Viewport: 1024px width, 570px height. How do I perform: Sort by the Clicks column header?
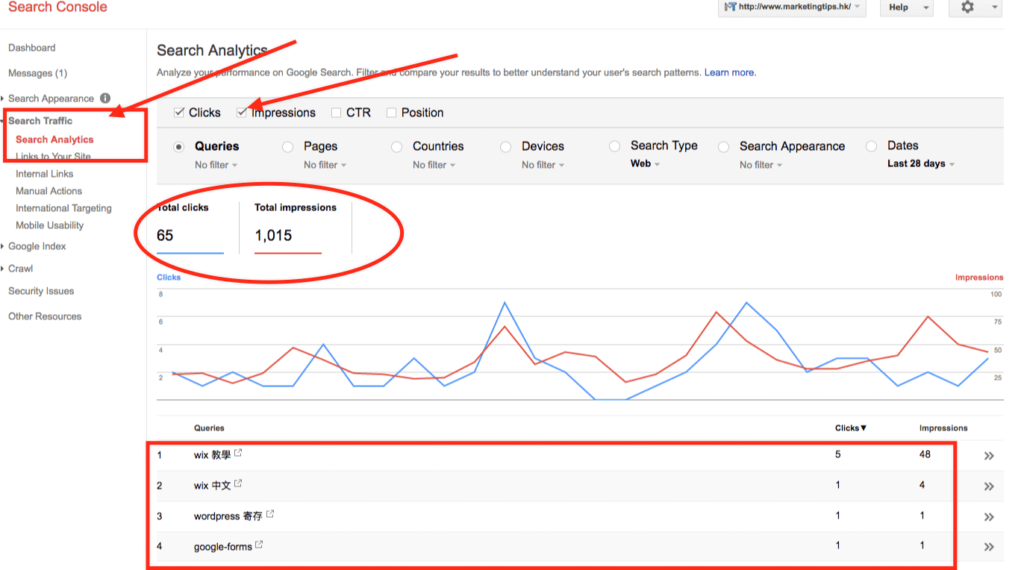tap(850, 428)
